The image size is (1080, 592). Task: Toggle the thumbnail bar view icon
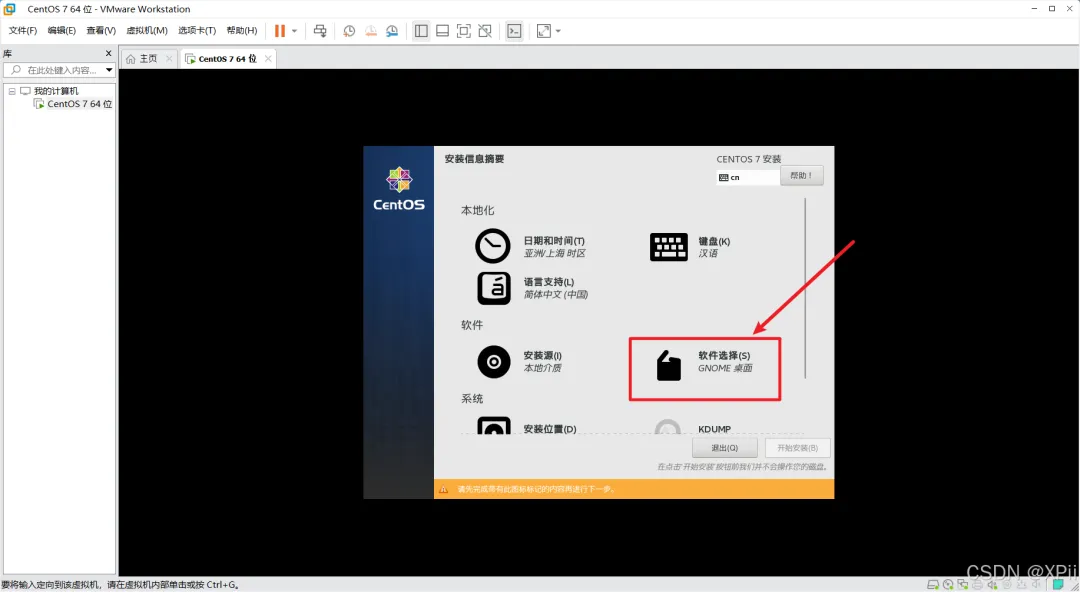coord(443,31)
